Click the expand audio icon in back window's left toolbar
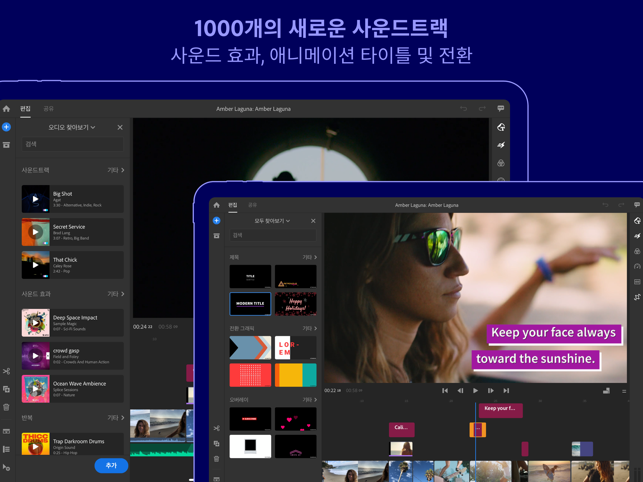Image resolution: width=643 pixels, height=482 pixels. click(6, 431)
